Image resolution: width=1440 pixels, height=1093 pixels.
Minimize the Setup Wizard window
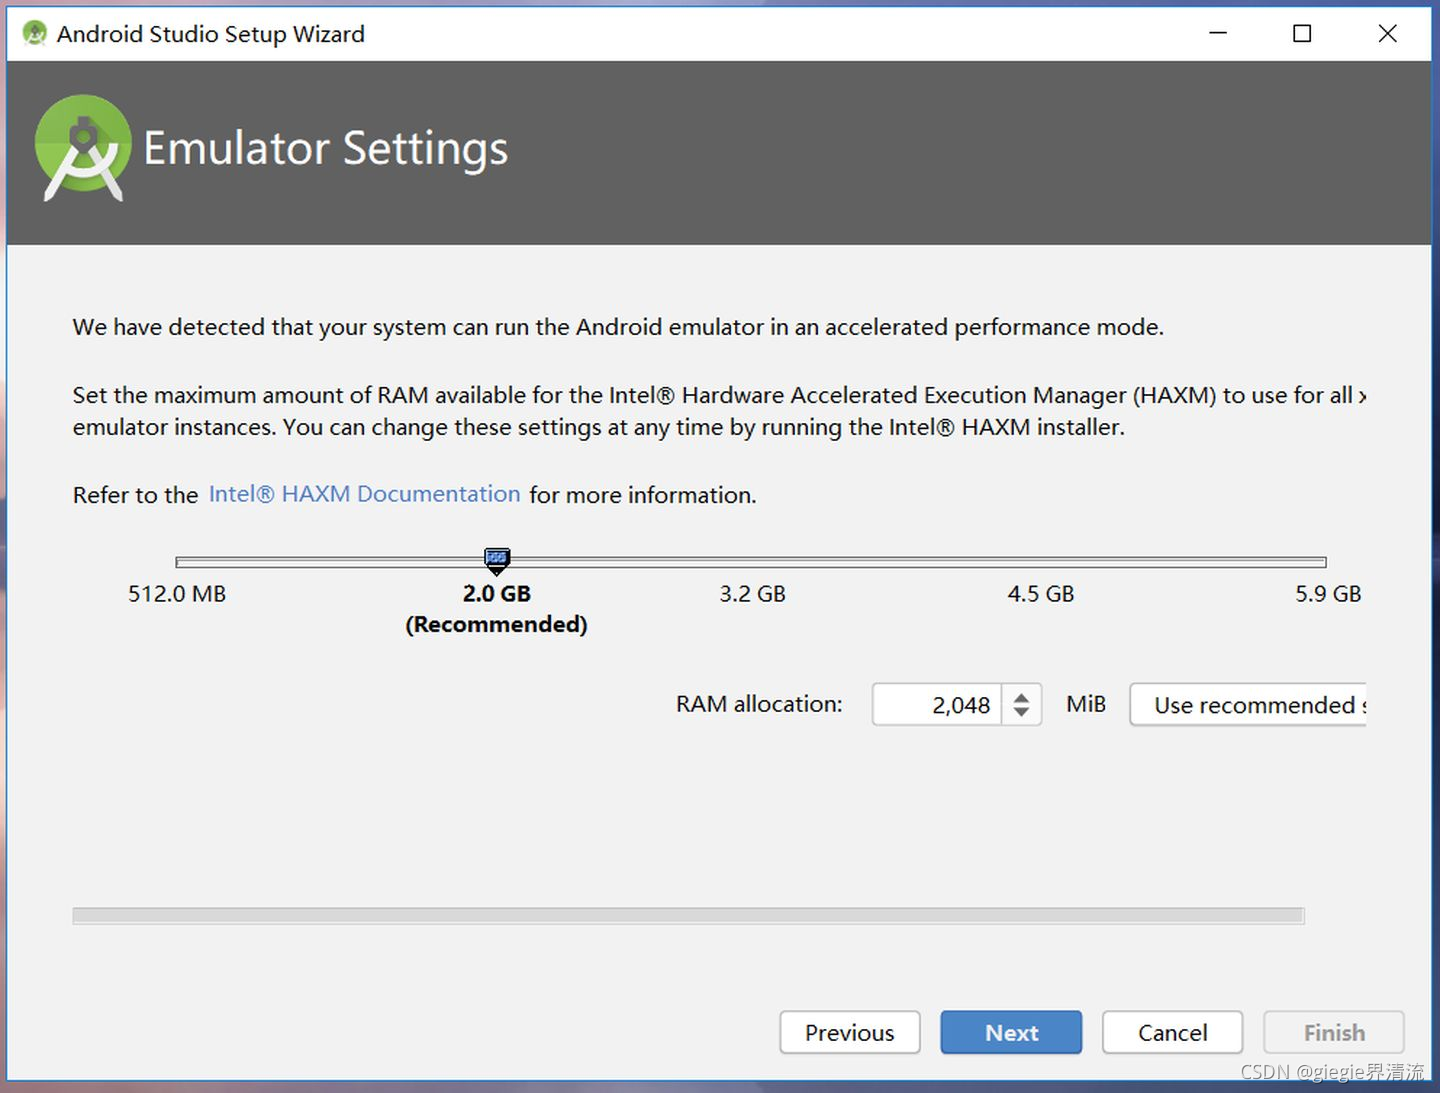[1218, 33]
